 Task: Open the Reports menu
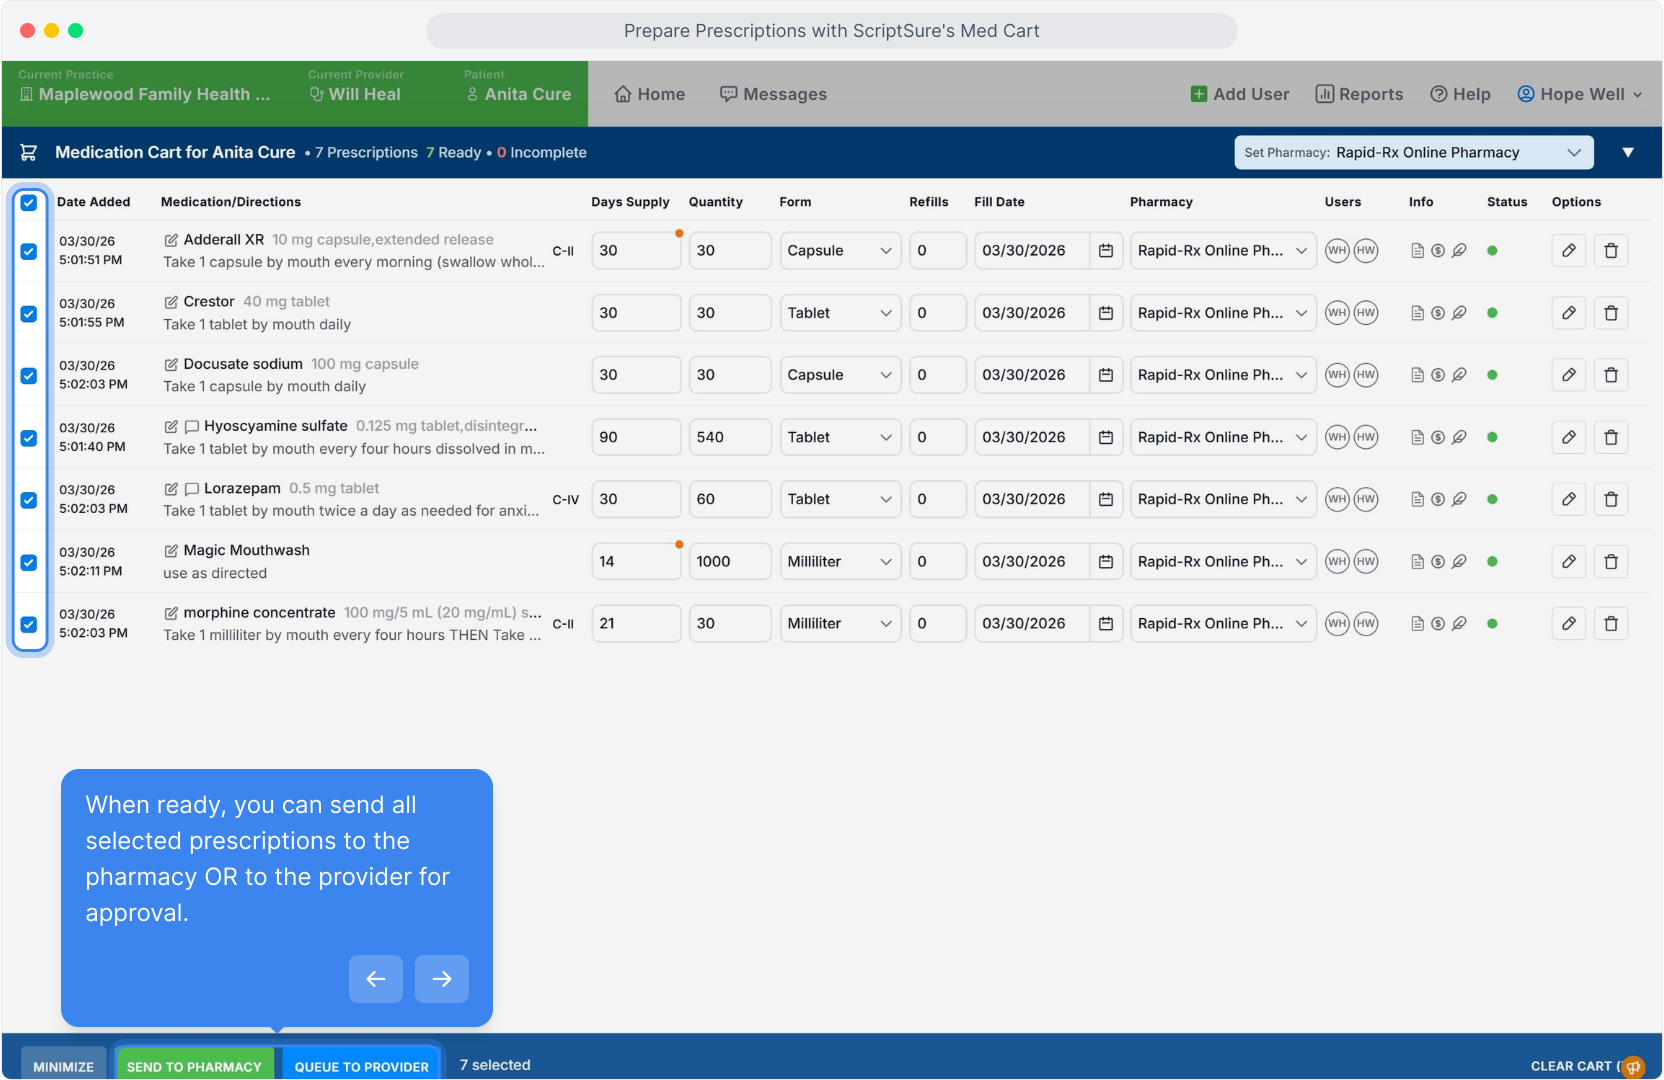click(1359, 94)
